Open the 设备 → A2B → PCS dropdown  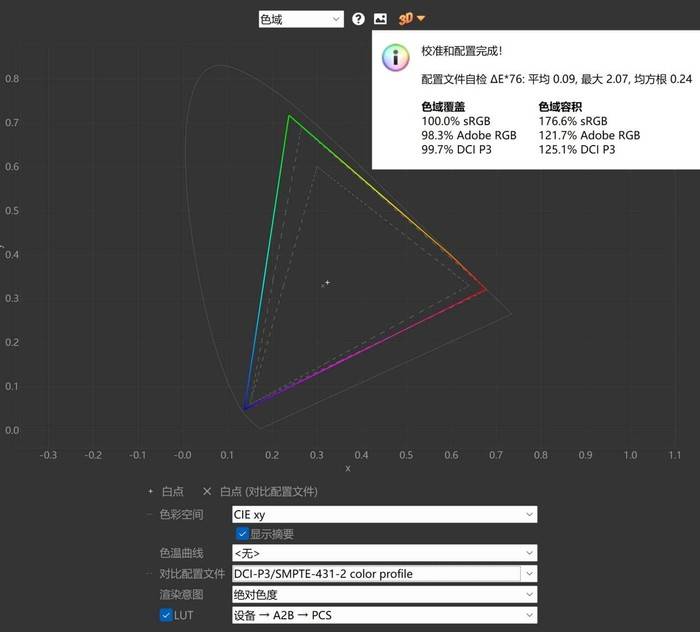tap(384, 615)
